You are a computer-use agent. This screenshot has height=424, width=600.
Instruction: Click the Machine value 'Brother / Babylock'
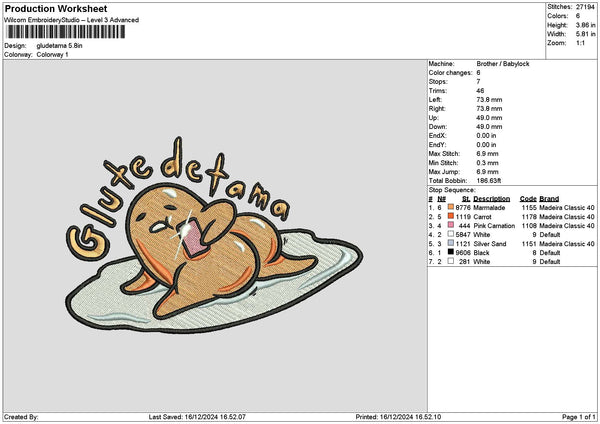pos(503,64)
